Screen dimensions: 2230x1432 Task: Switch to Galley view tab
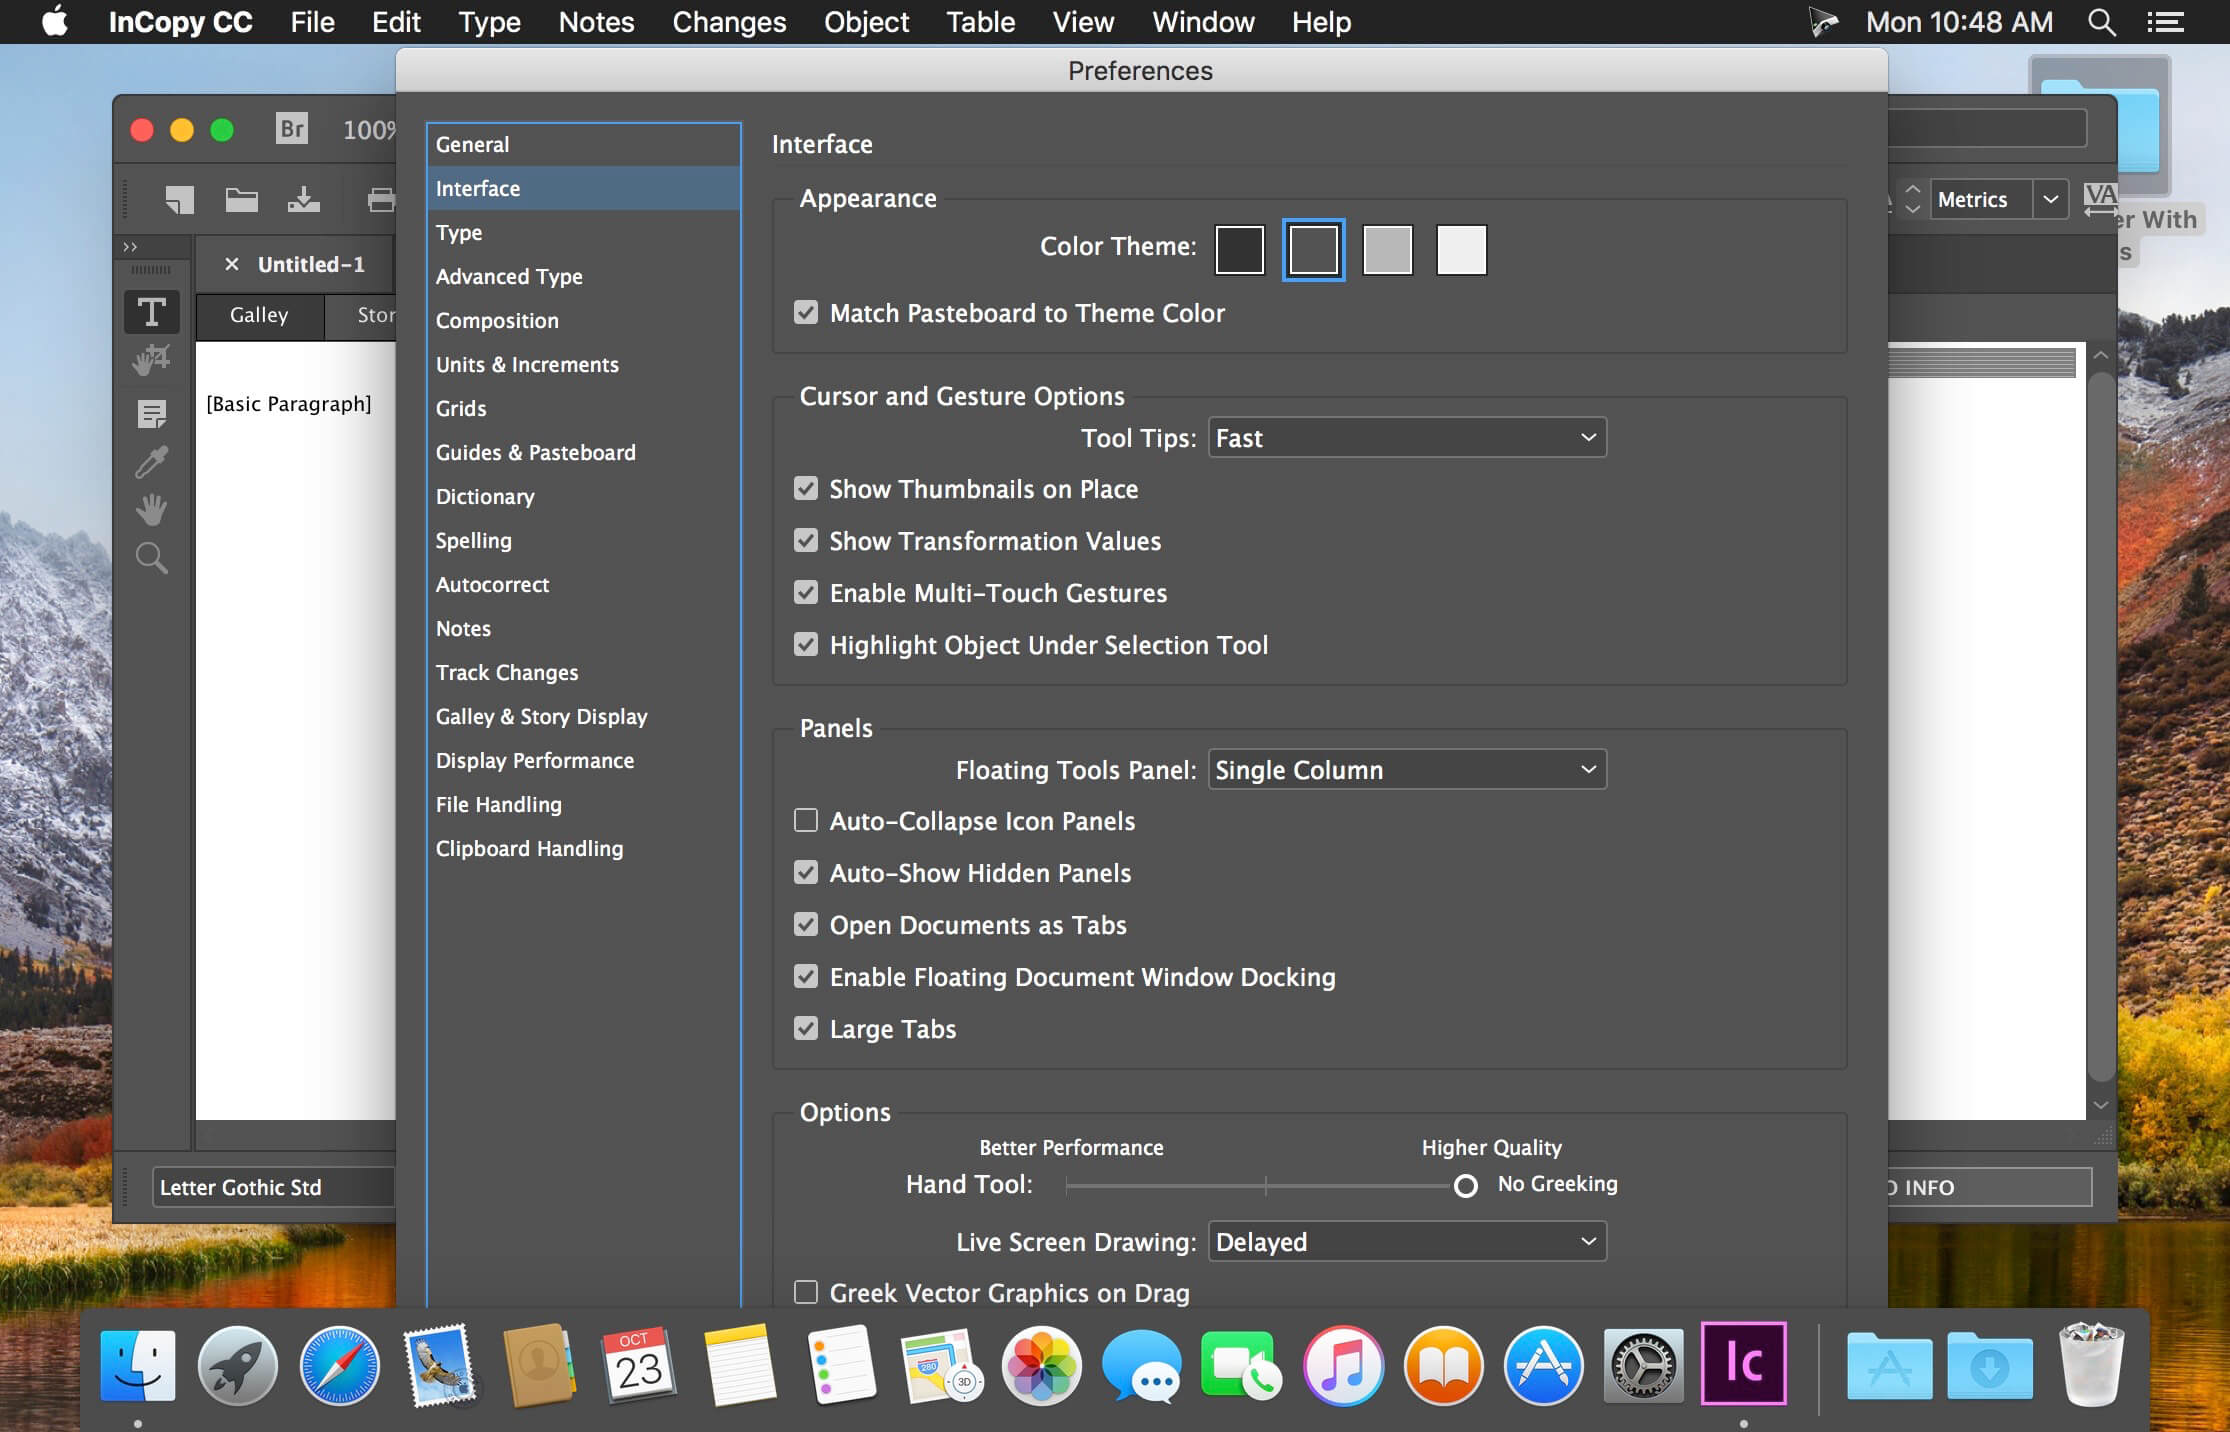(x=258, y=314)
